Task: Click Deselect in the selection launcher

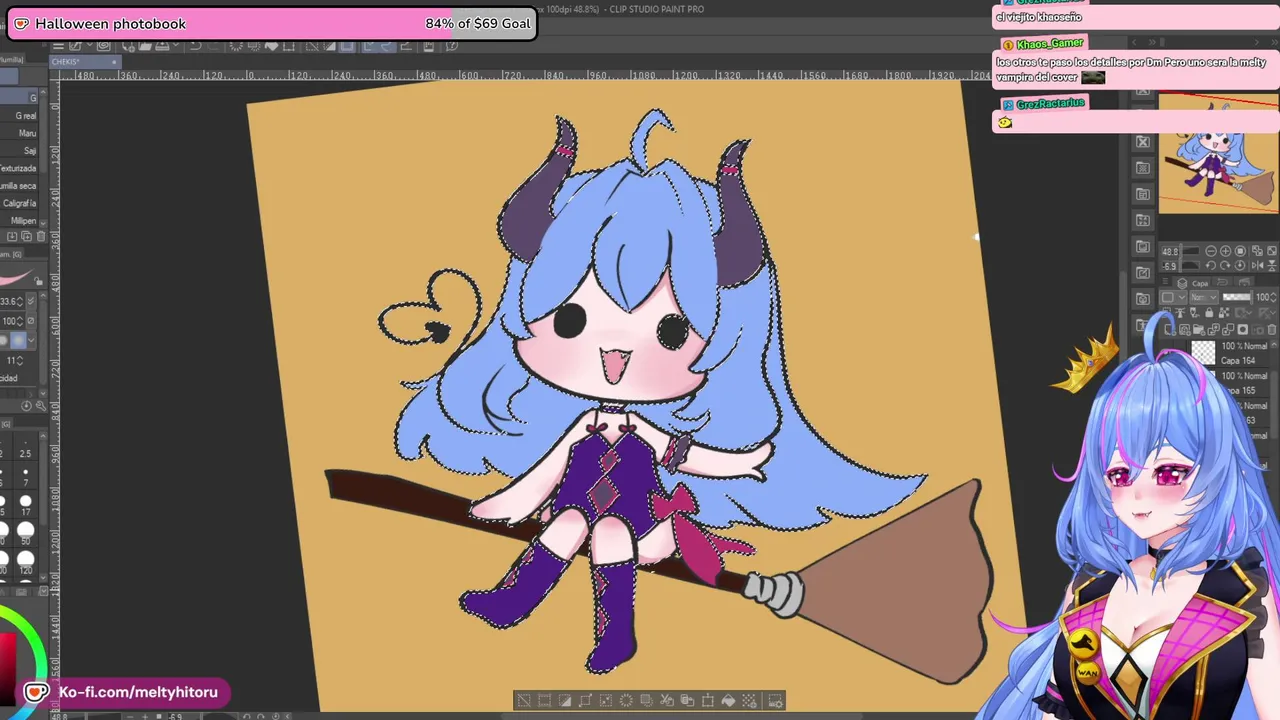Action: [524, 701]
